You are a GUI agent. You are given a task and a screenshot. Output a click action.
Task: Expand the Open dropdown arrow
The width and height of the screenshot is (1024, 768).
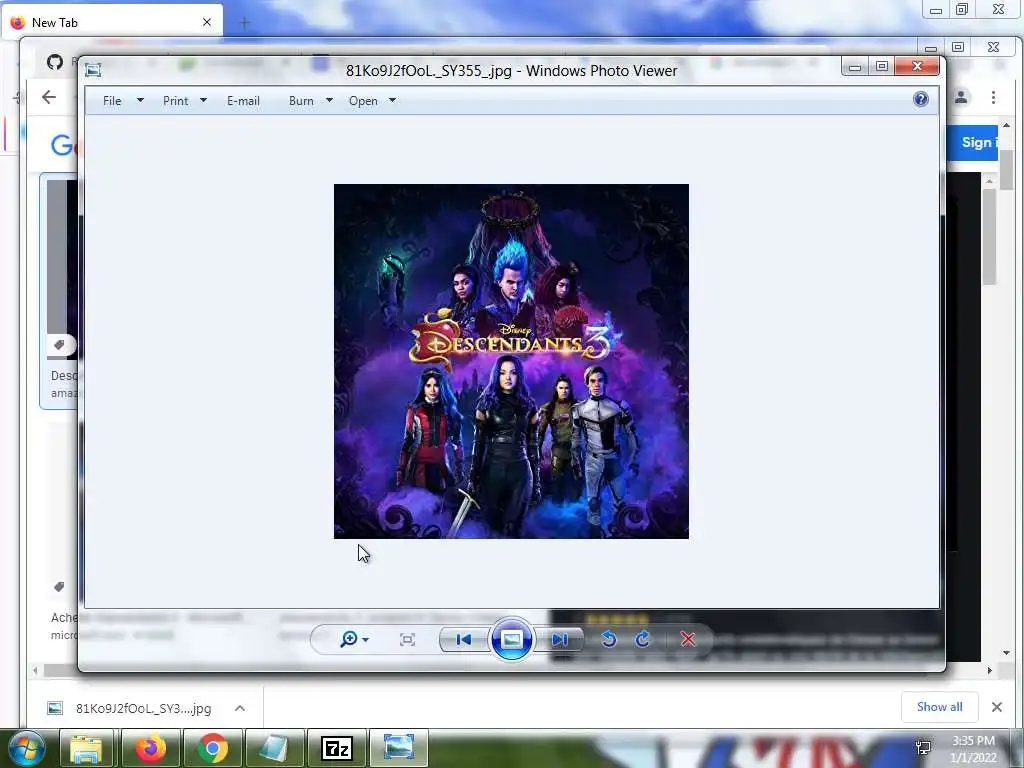[x=392, y=101]
